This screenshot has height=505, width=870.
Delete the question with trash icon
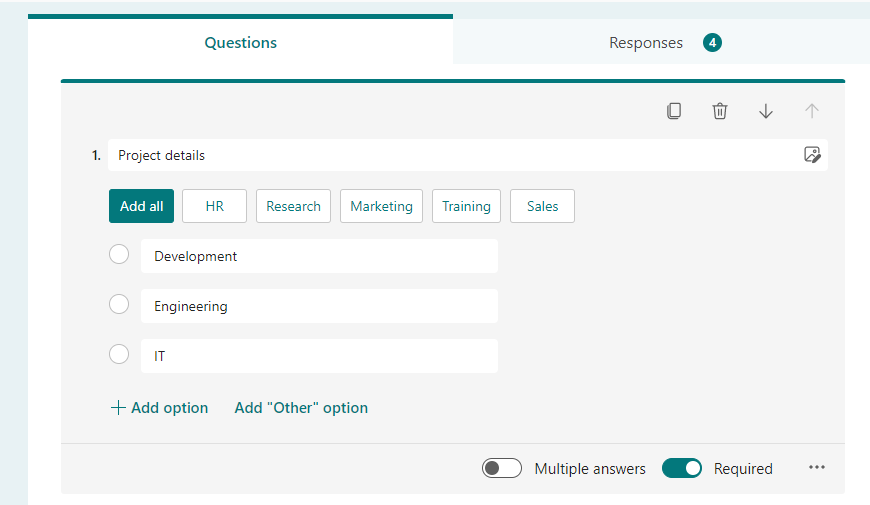[720, 111]
